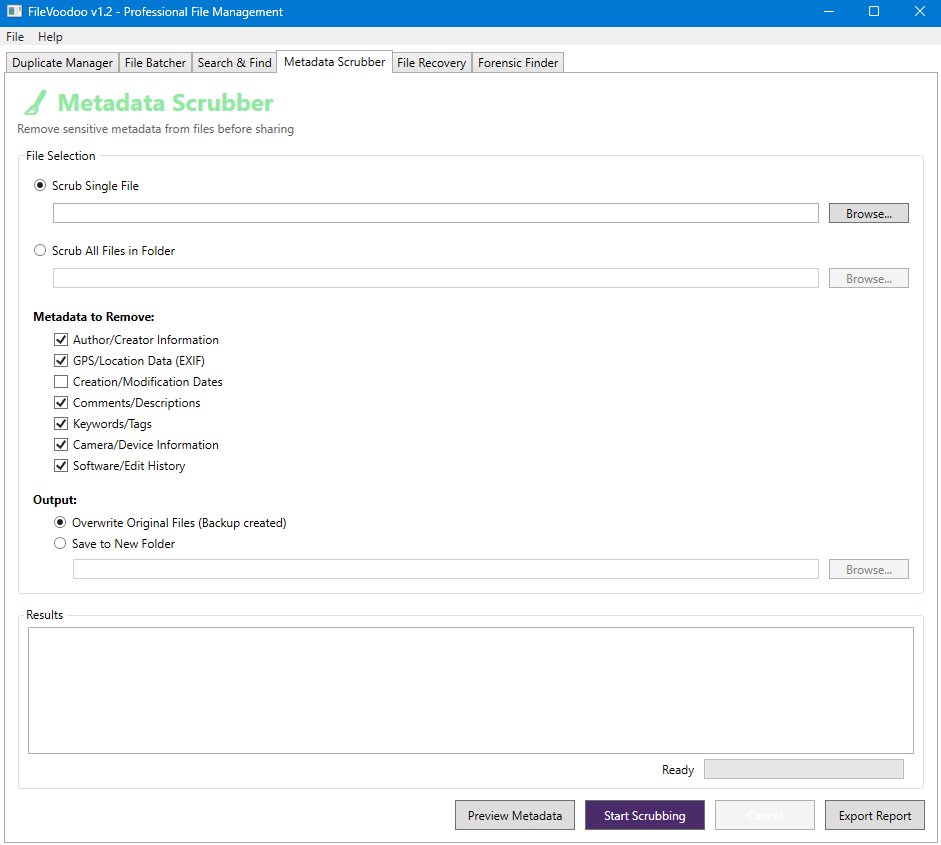This screenshot has height=845, width=941.
Task: Open the Help menu
Action: click(50, 37)
